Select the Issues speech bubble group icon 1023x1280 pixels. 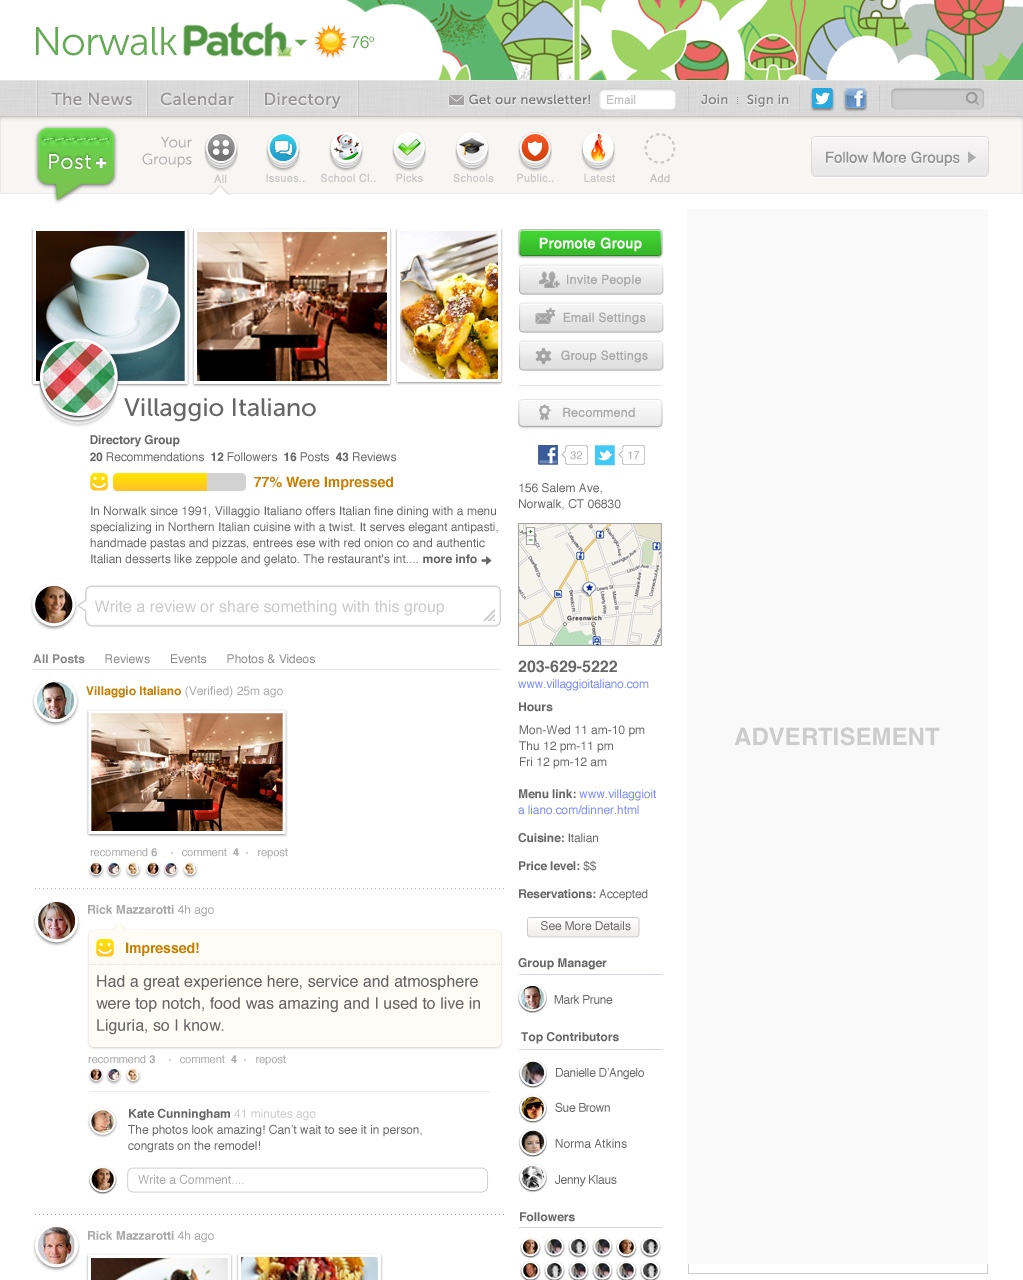(284, 150)
